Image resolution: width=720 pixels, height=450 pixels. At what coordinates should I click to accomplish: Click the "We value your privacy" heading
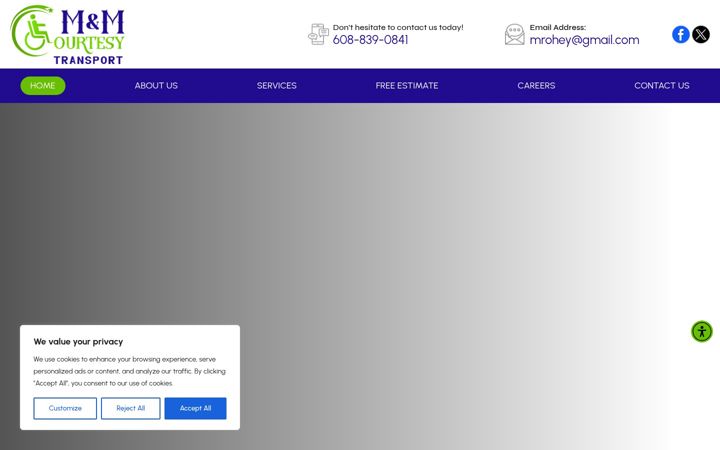pos(78,342)
